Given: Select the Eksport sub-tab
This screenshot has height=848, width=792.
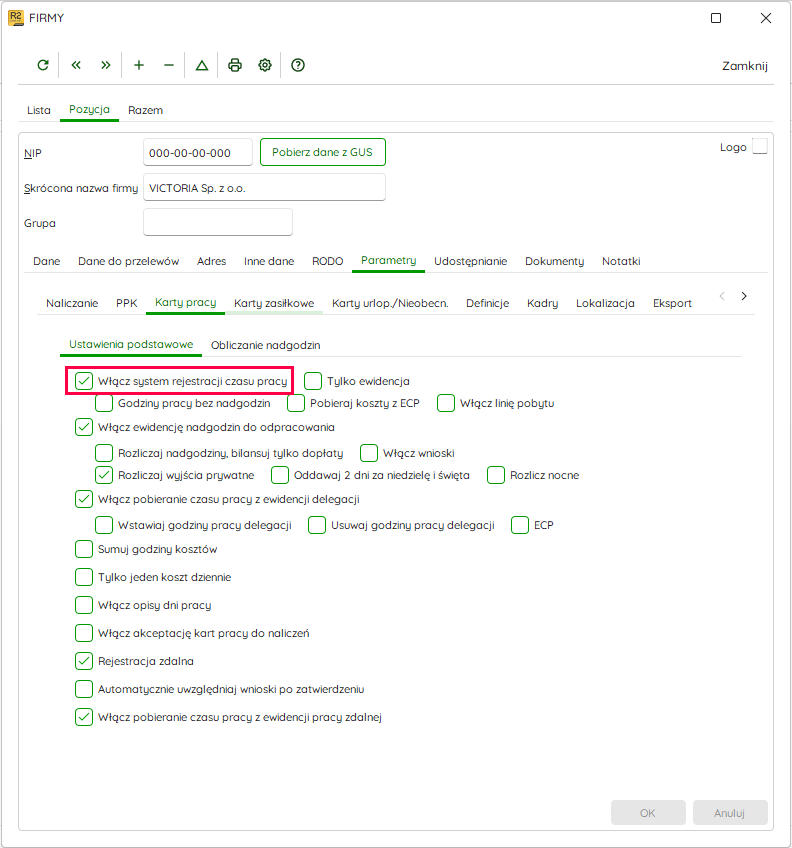Looking at the screenshot, I should pyautogui.click(x=672, y=303).
